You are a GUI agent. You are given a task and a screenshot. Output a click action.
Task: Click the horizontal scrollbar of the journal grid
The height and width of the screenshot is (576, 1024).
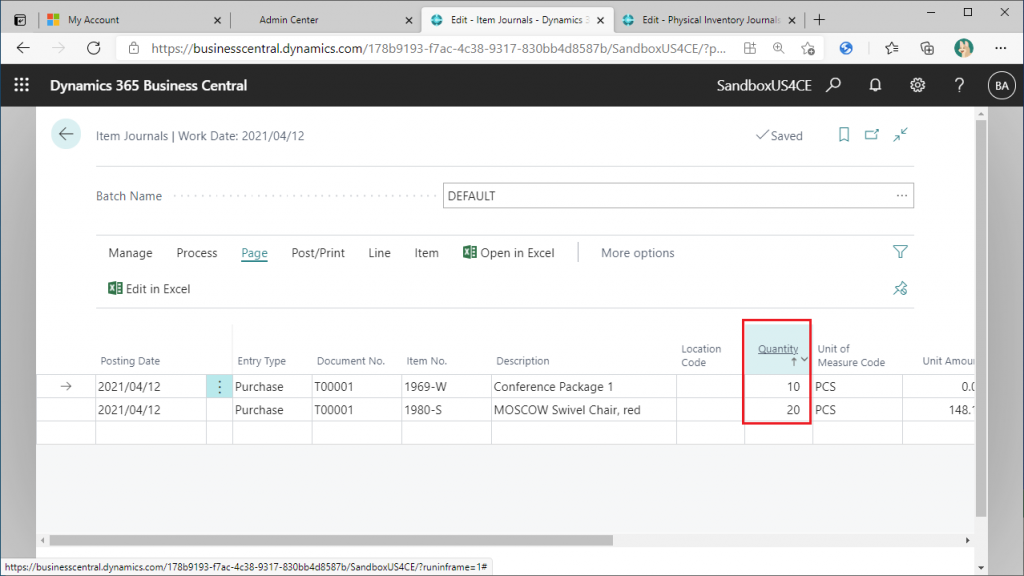[x=331, y=540]
